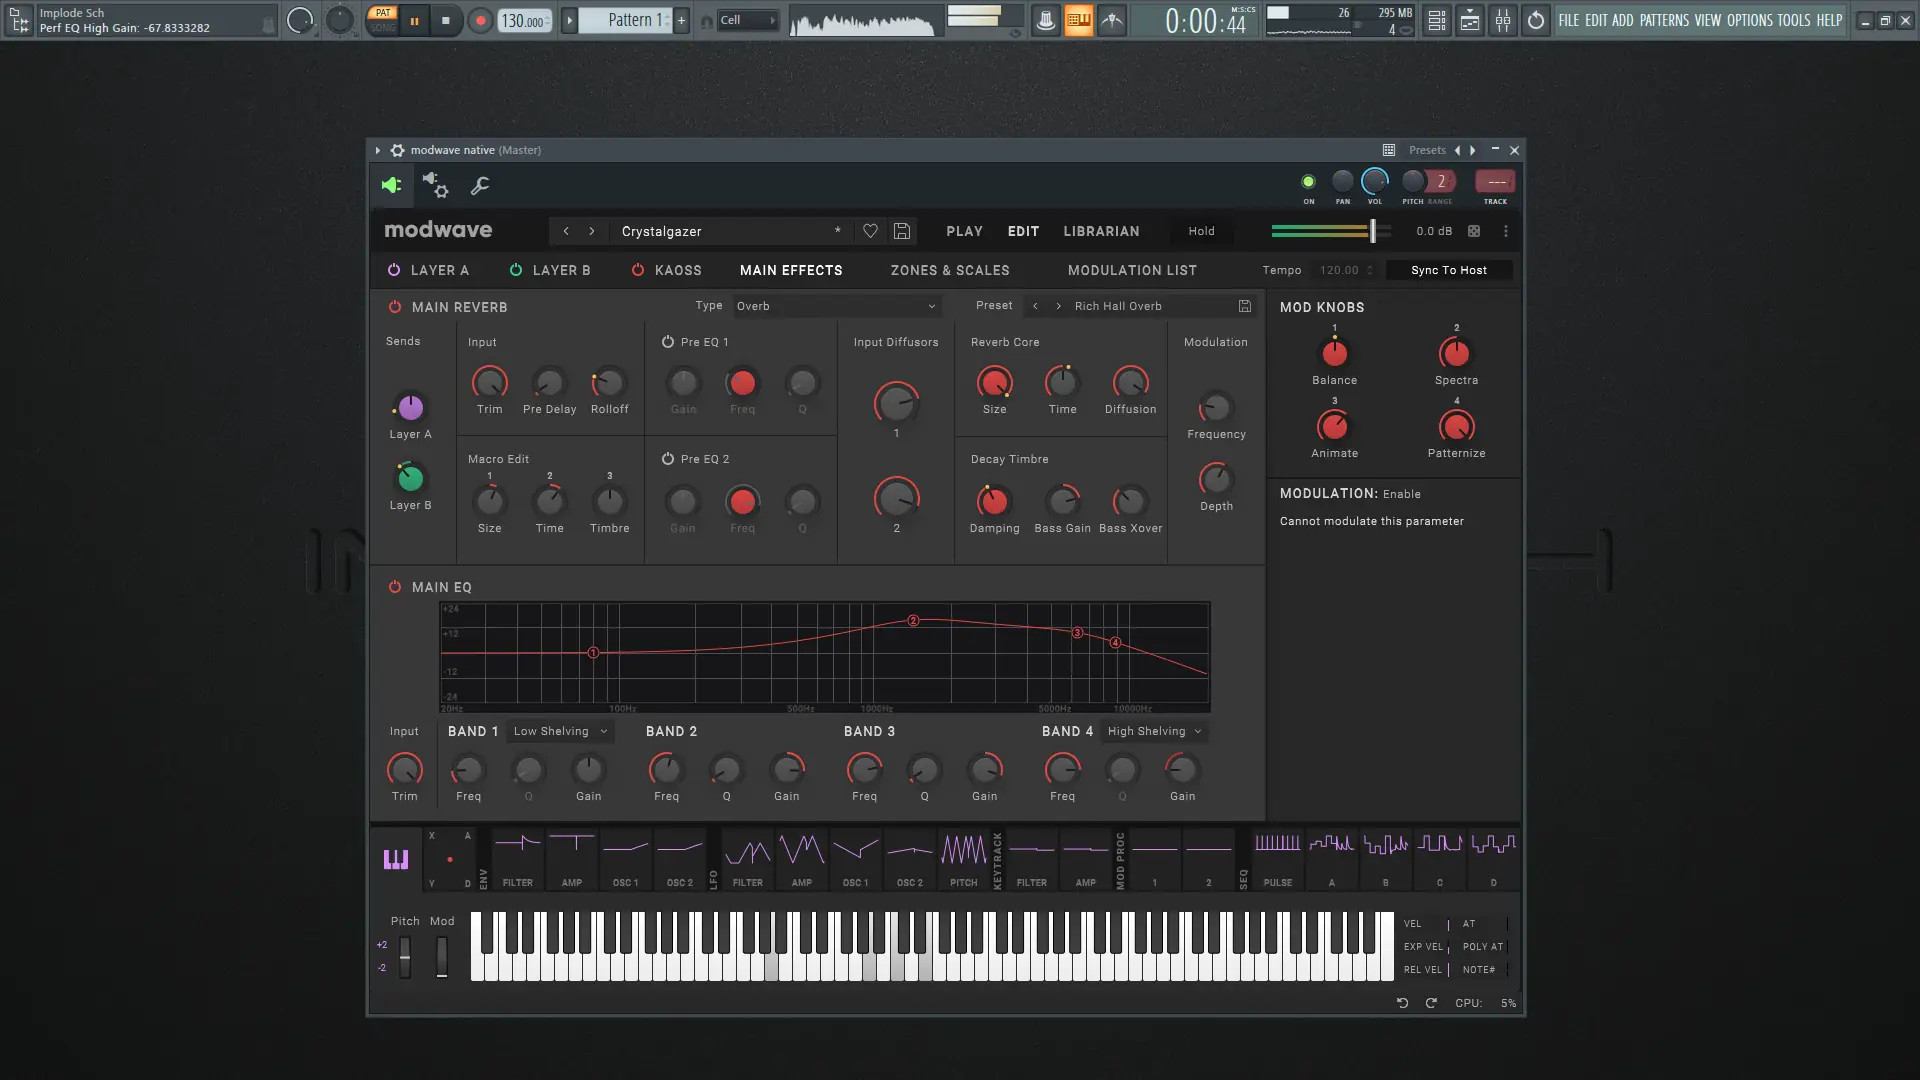
Task: Click the Sync To Host button
Action: tap(1448, 270)
